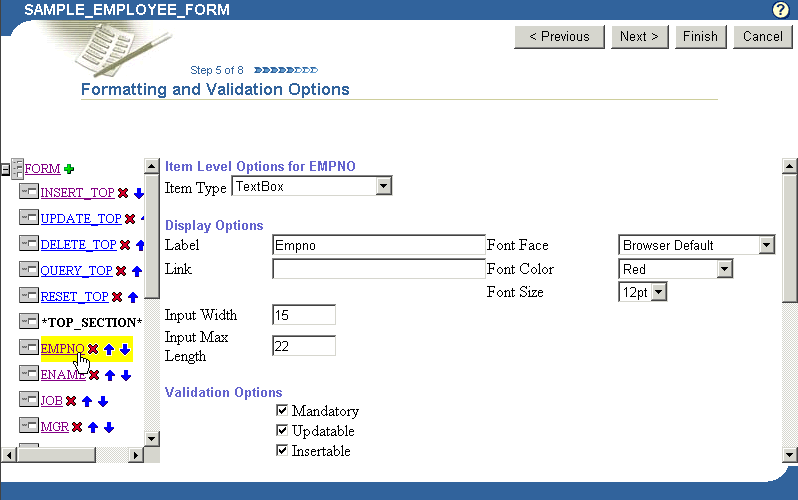
Task: Click tree panel scroll down arrow
Action: (x=152, y=438)
